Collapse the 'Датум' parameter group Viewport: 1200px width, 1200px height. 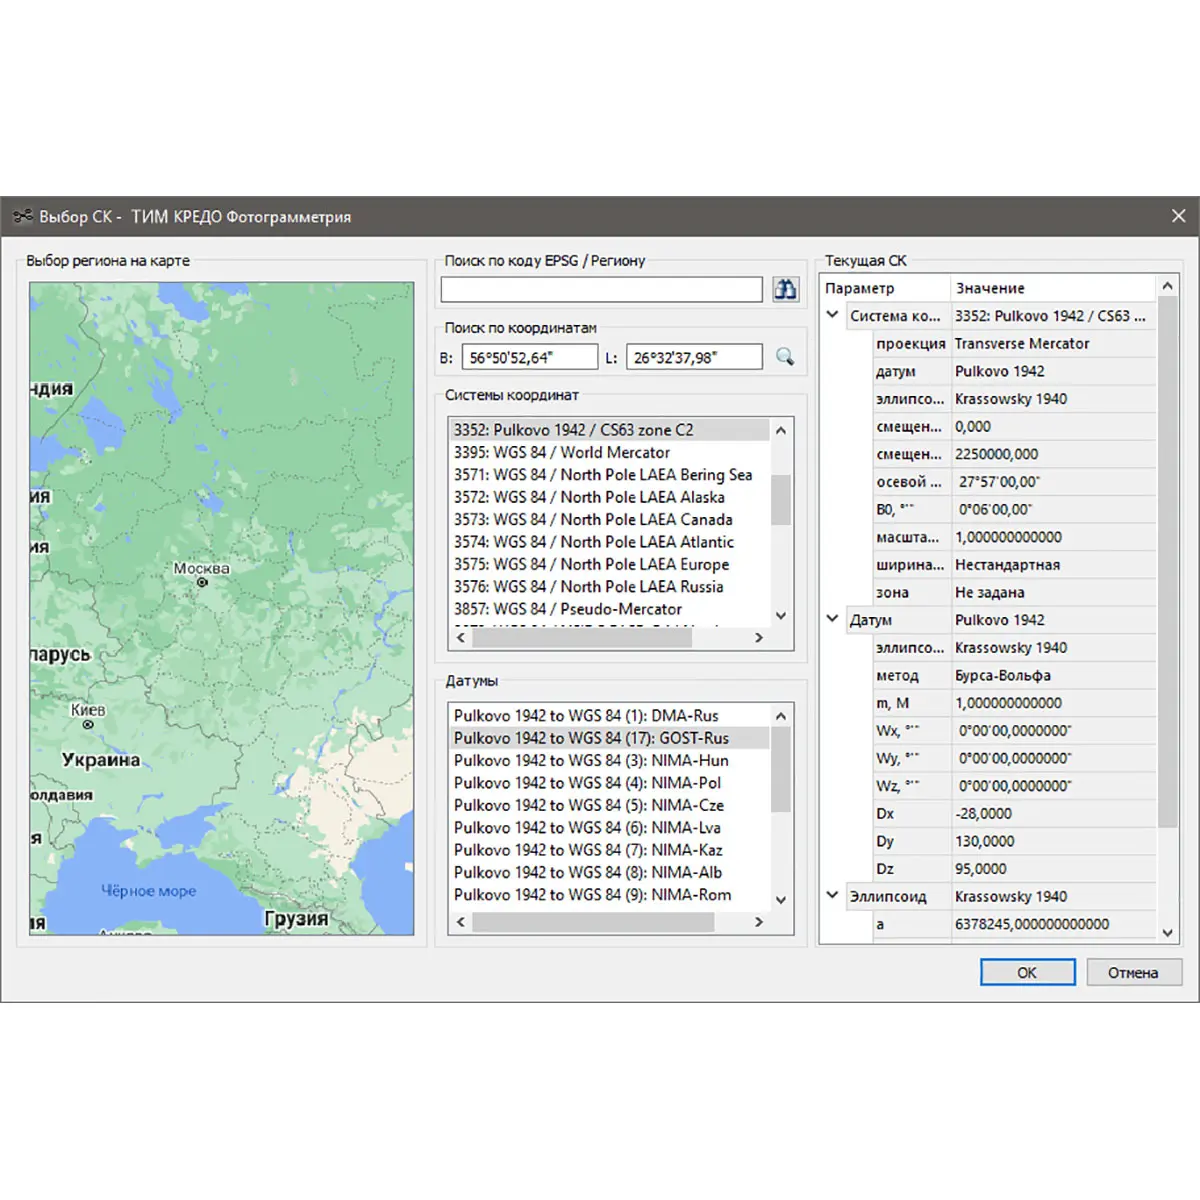pos(832,619)
